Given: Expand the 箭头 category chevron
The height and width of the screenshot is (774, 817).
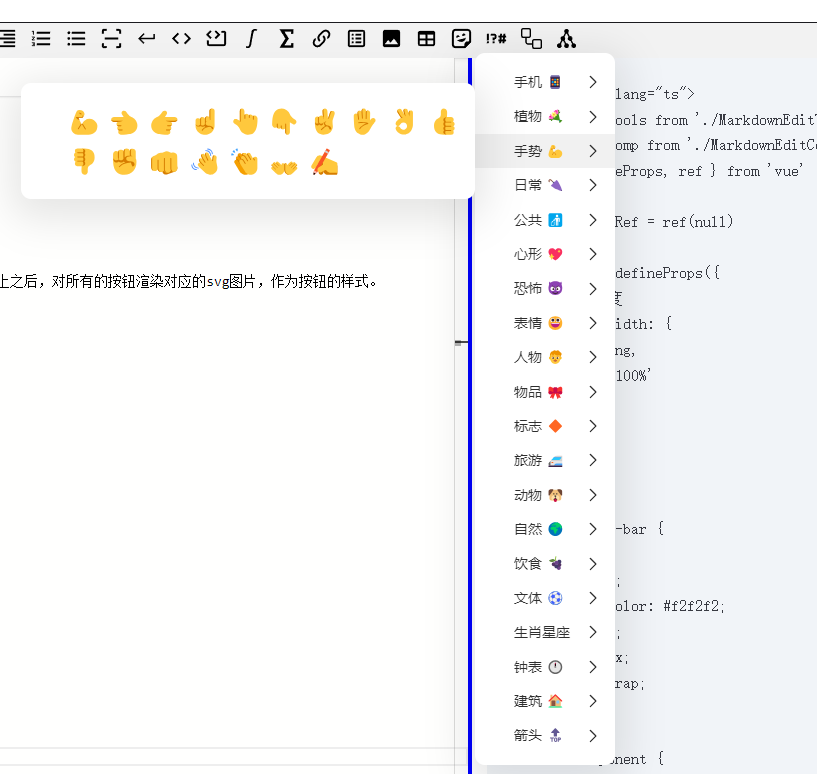Looking at the screenshot, I should (593, 735).
